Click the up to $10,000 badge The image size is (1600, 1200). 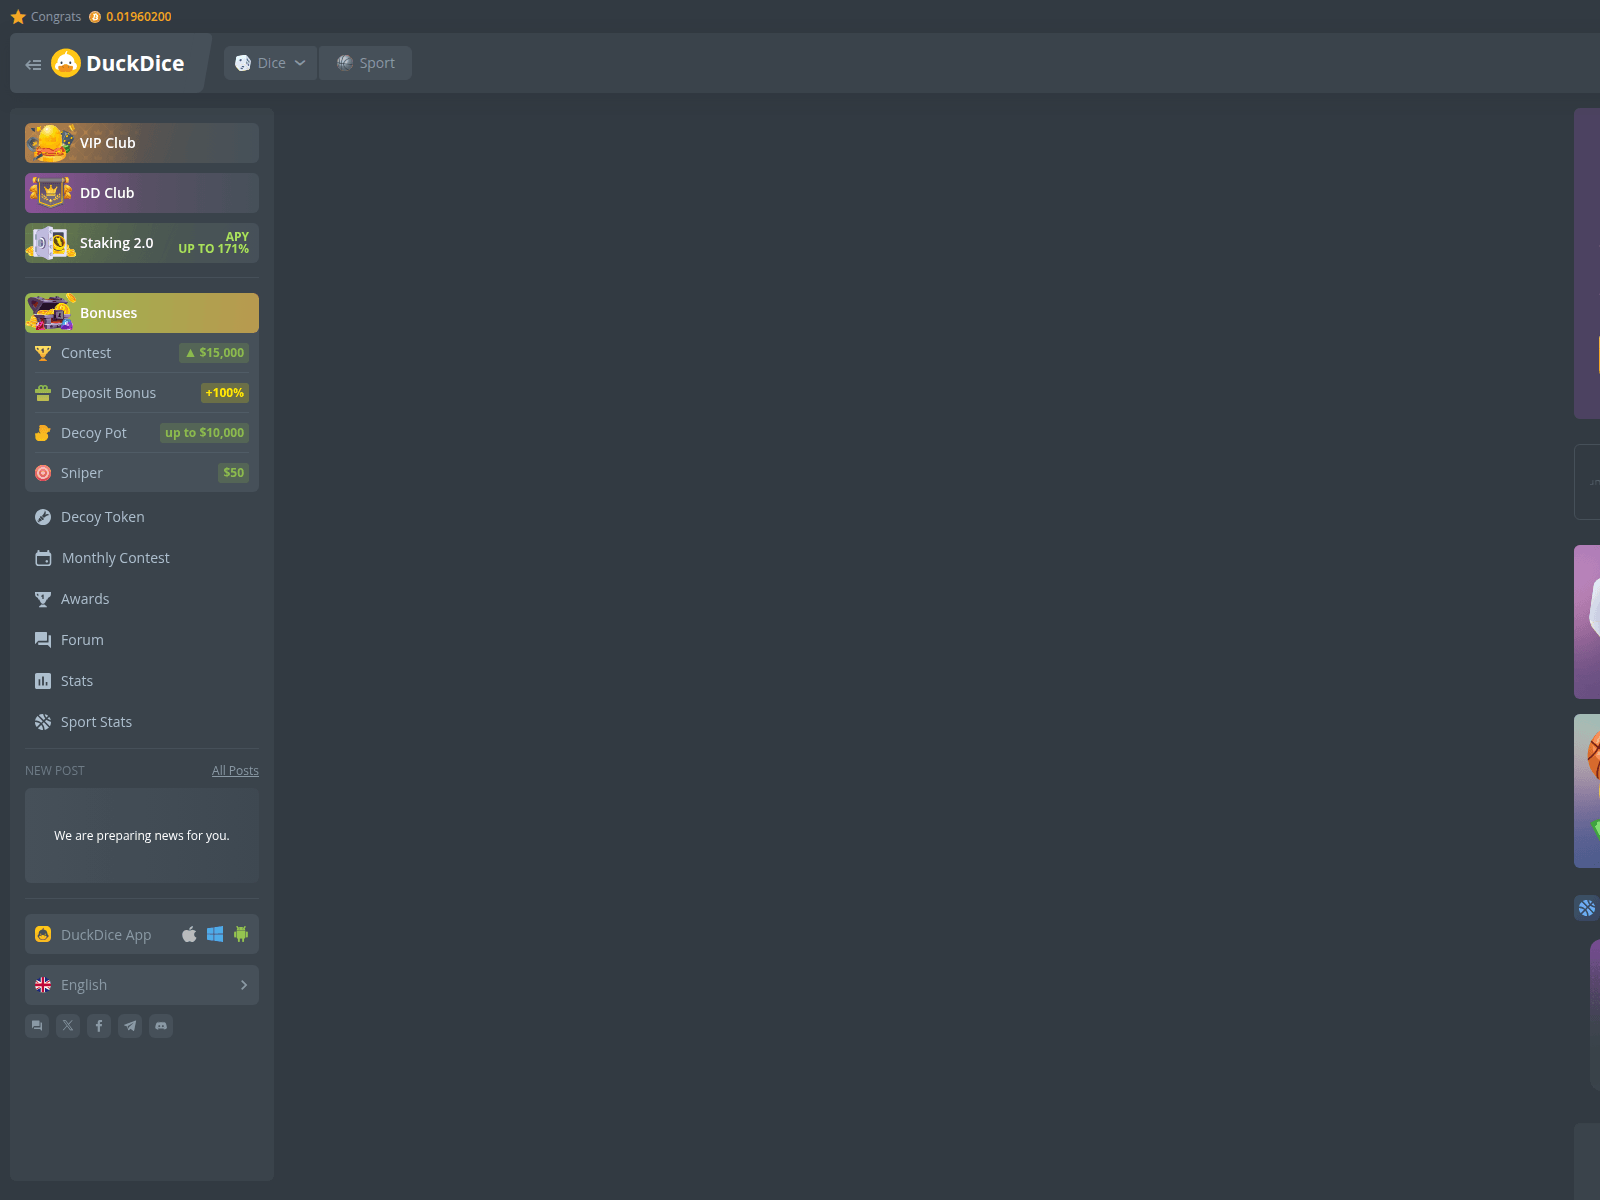click(204, 433)
